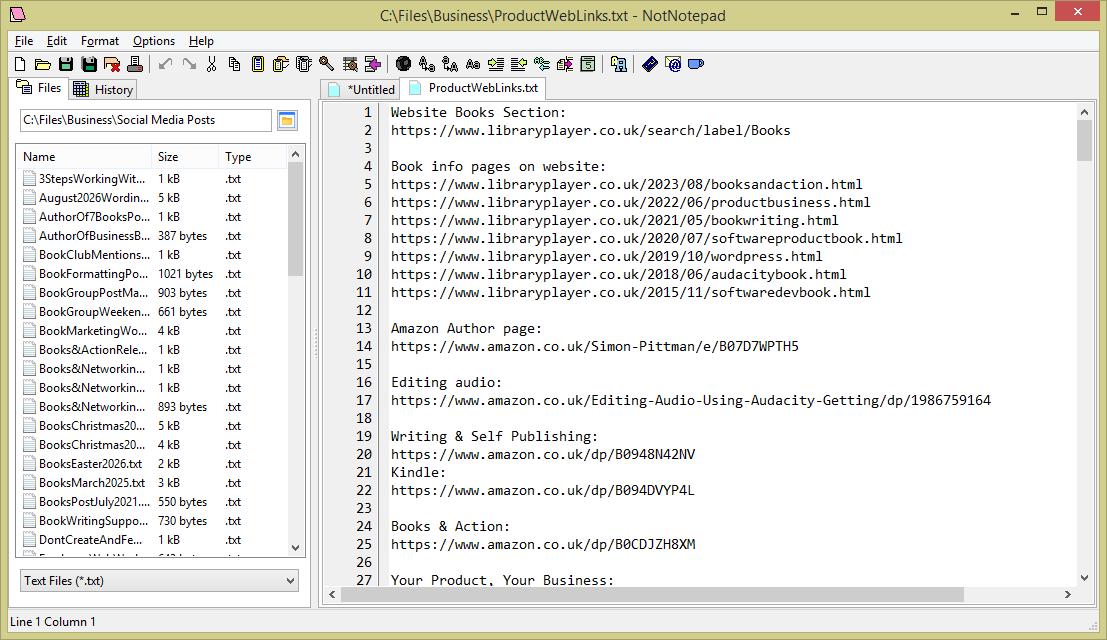1107x640 pixels.
Task: Click the email @ toolbar icon
Action: tap(673, 64)
